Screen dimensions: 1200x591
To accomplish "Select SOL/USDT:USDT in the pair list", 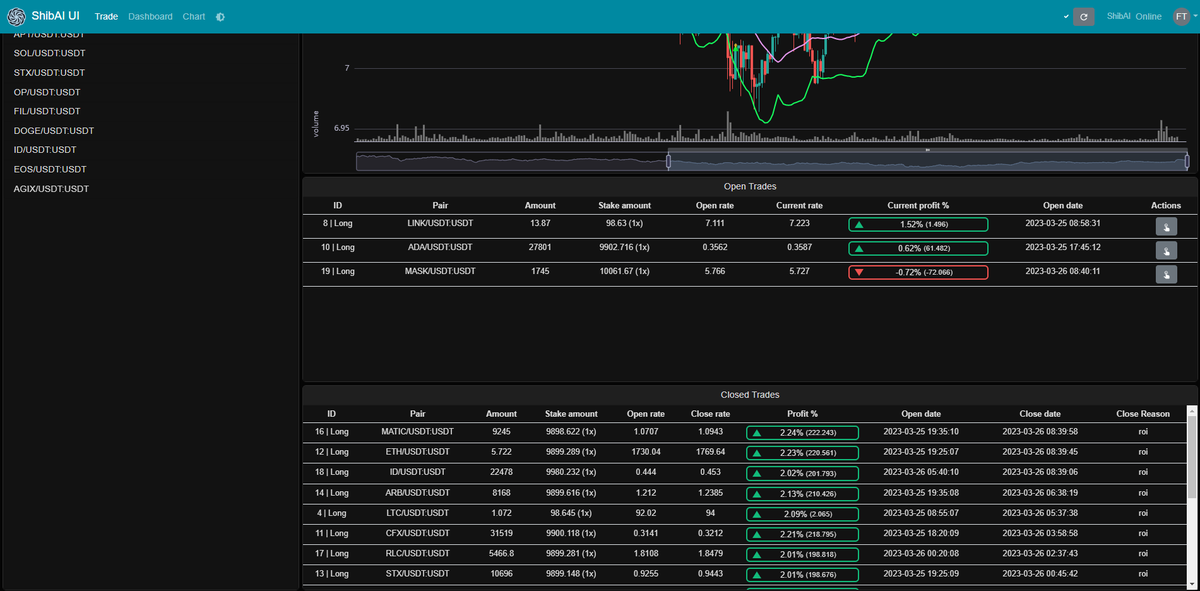I will pyautogui.click(x=49, y=53).
